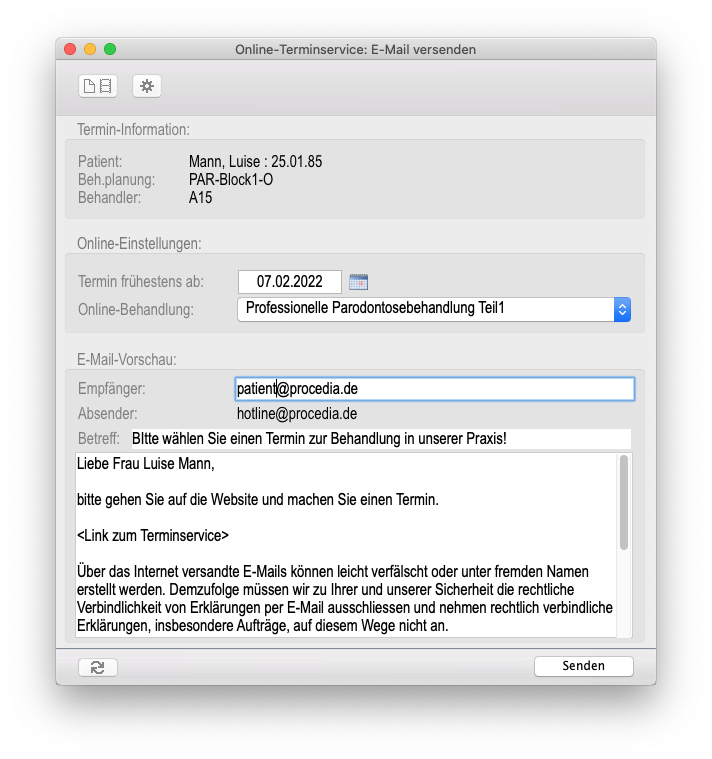Click the patient name 'Mann, Luise : 25.01.85'

(255, 161)
